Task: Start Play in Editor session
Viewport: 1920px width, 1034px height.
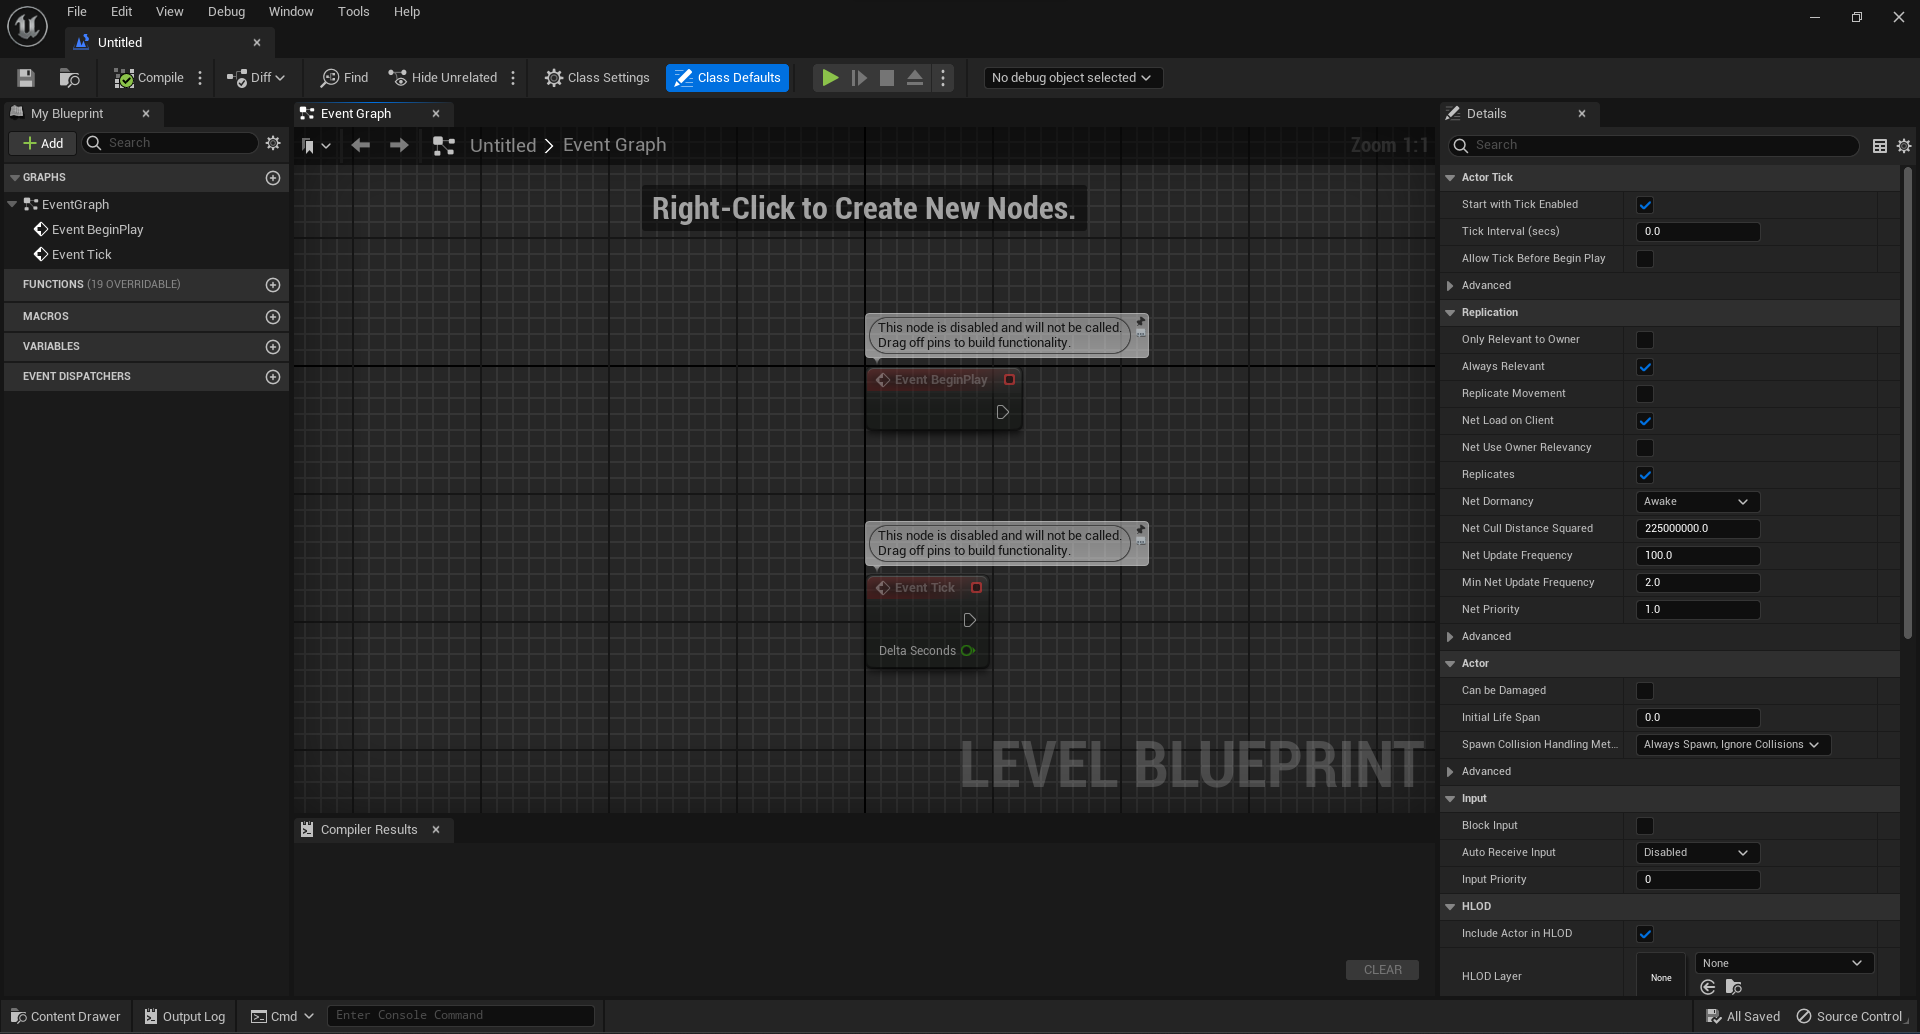Action: pyautogui.click(x=829, y=77)
